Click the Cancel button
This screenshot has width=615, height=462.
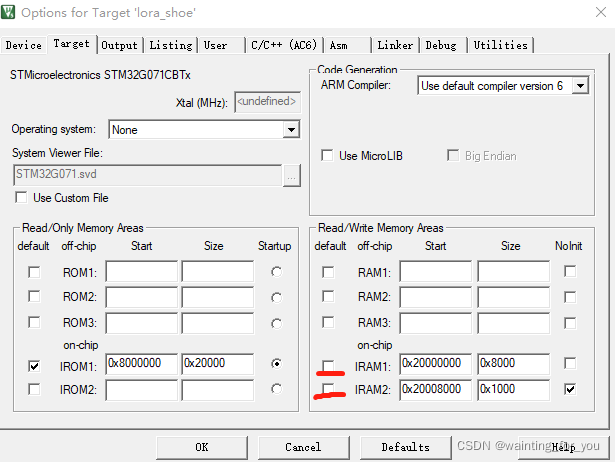303,447
